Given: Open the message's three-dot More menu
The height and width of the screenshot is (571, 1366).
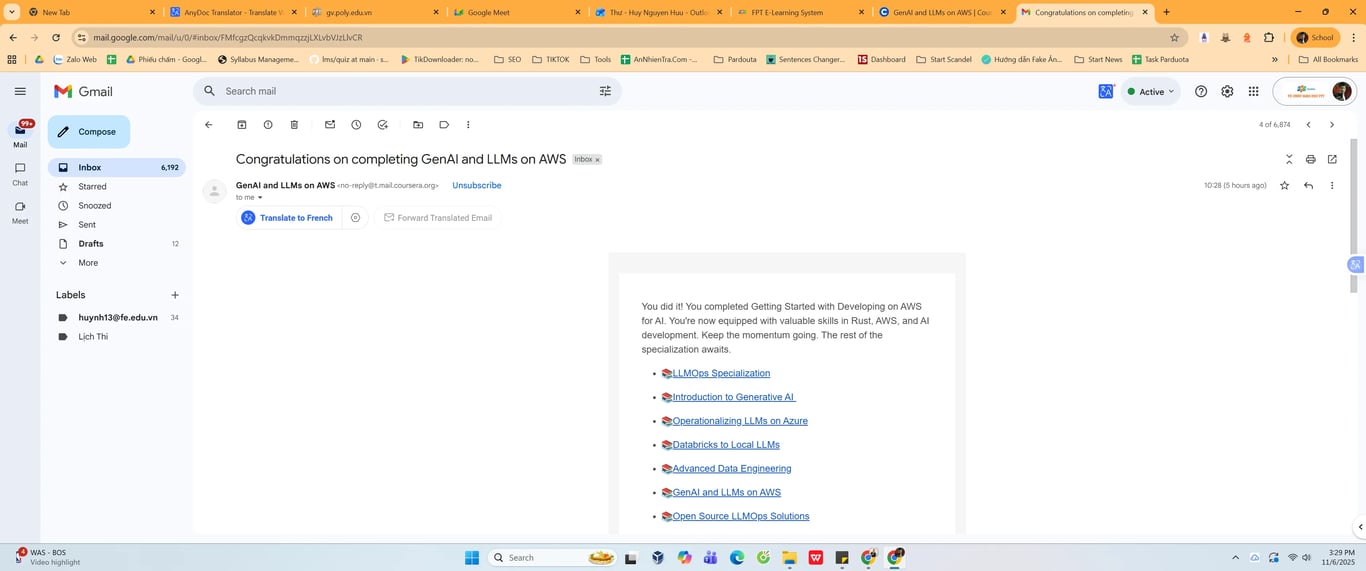Looking at the screenshot, I should (1332, 185).
